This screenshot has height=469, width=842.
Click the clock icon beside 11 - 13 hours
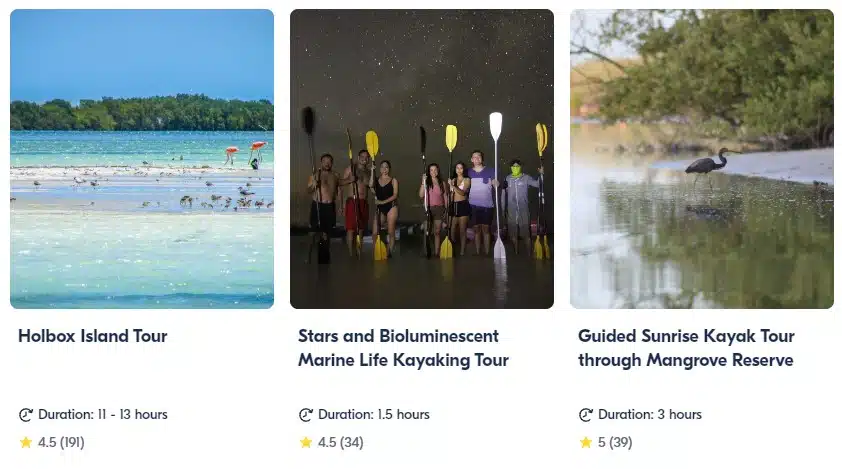[26, 415]
